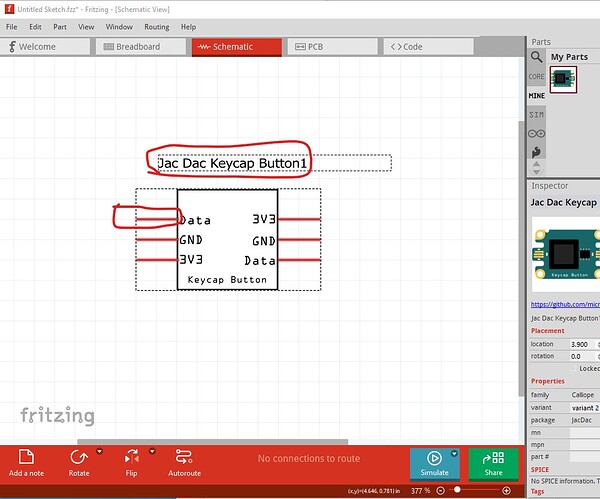Select the MINE parts bin

[x=536, y=96]
